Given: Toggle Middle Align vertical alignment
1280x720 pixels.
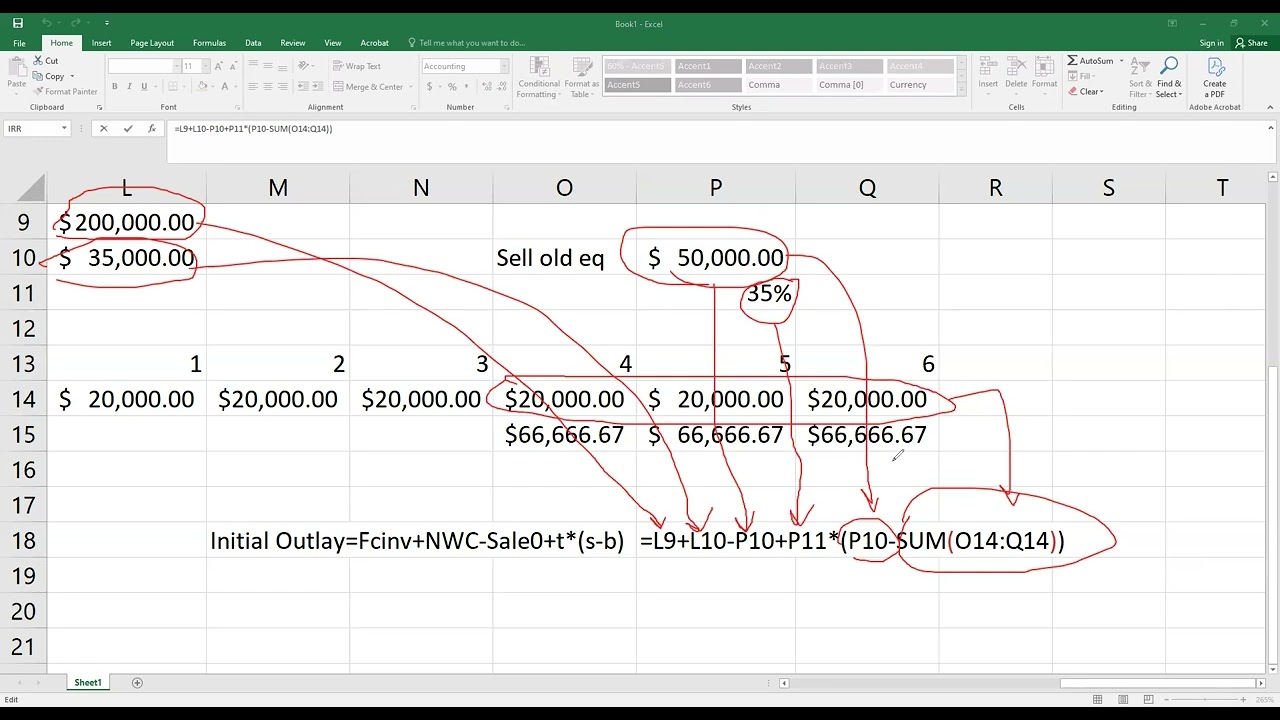Looking at the screenshot, I should click(269, 66).
